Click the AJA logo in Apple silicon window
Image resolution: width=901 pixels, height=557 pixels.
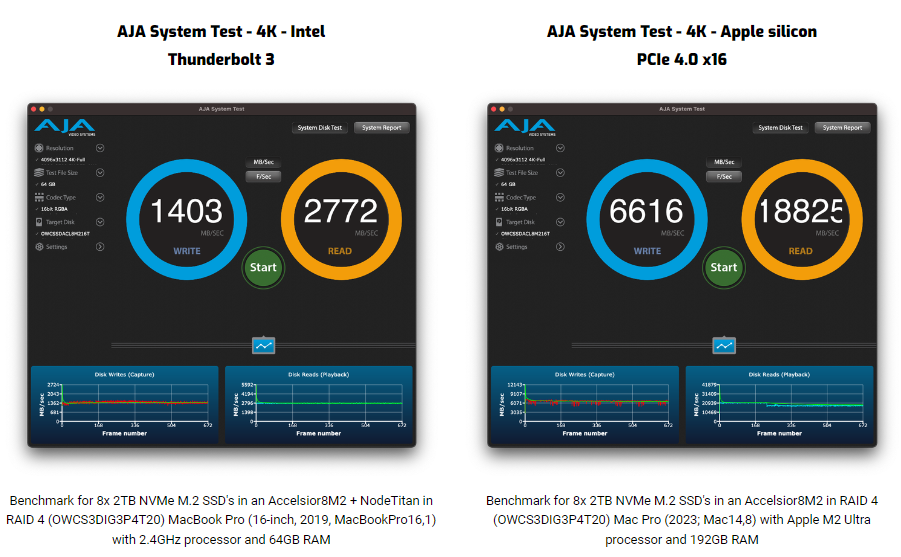[525, 127]
